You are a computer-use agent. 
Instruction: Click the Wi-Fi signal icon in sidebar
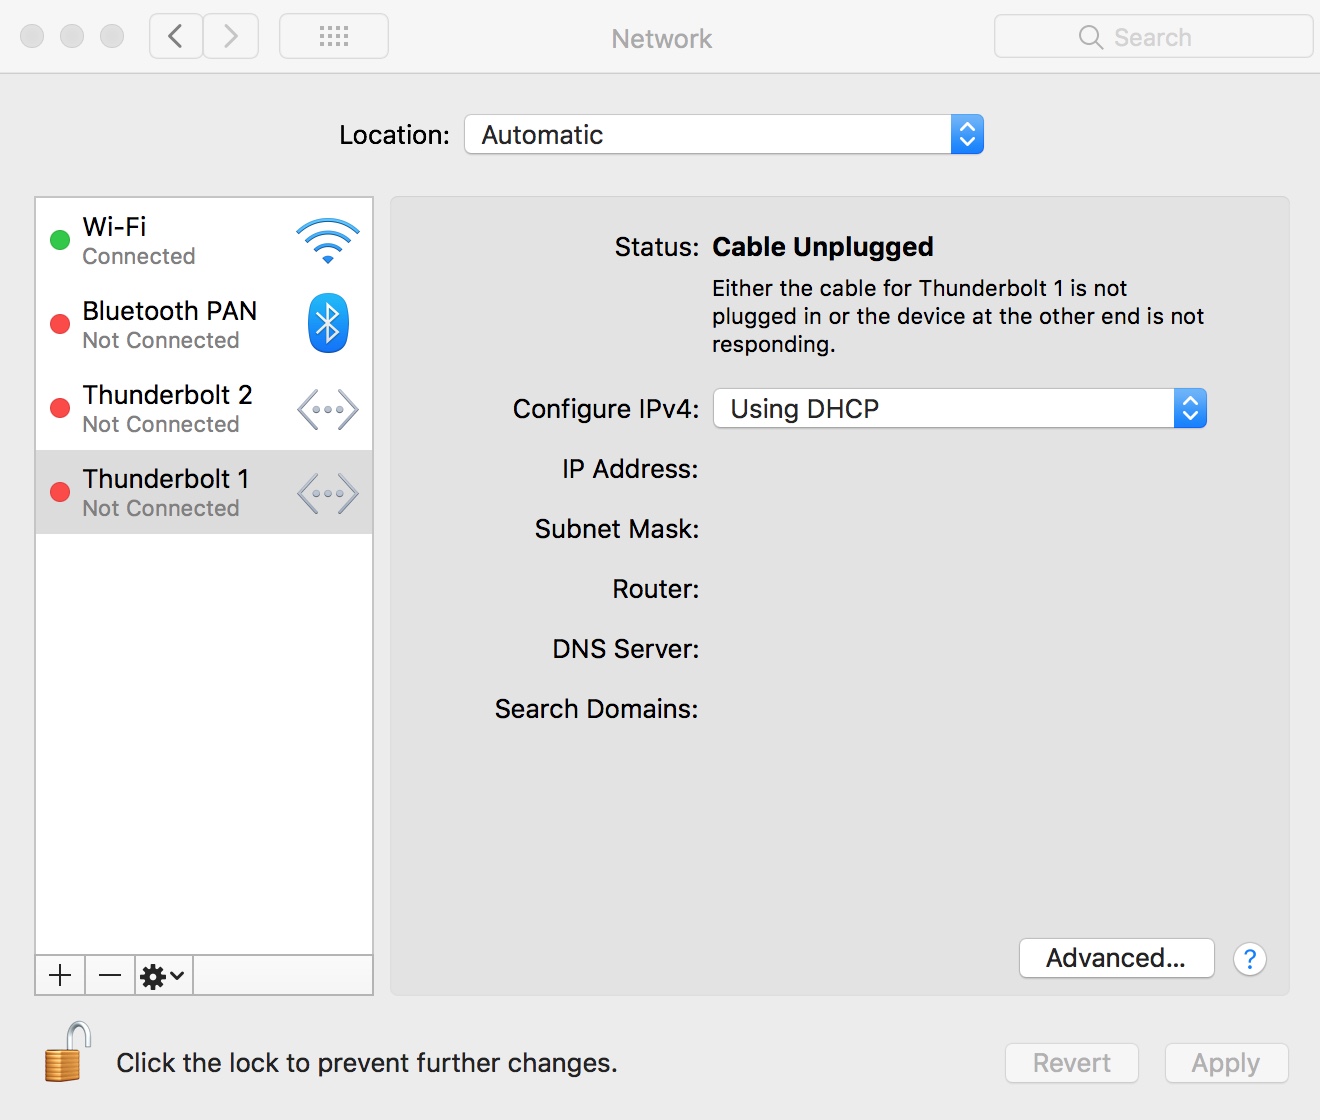326,238
